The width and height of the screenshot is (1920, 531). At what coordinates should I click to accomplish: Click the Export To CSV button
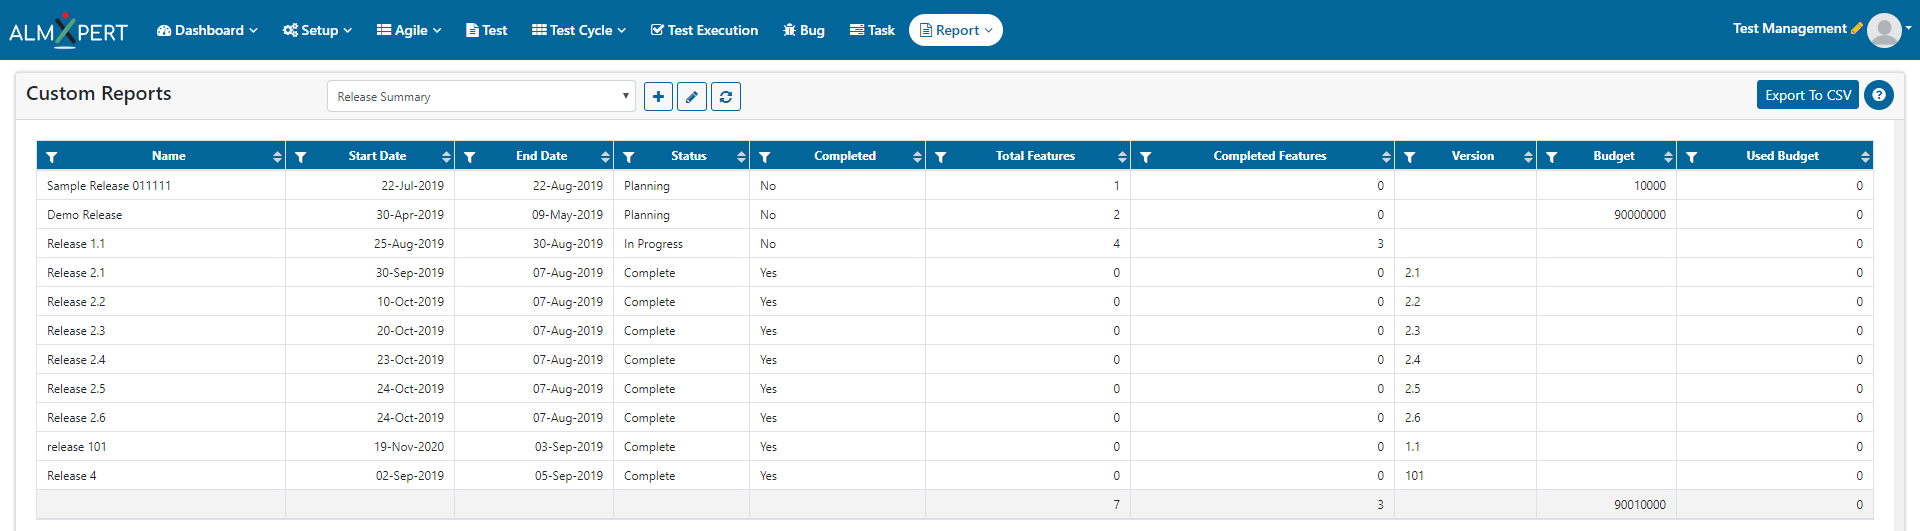pyautogui.click(x=1808, y=95)
